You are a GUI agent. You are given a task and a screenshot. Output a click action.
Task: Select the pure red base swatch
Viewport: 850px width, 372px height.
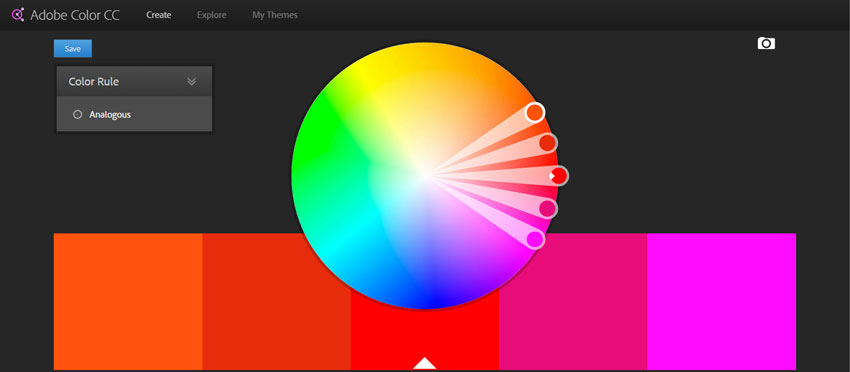(424, 331)
